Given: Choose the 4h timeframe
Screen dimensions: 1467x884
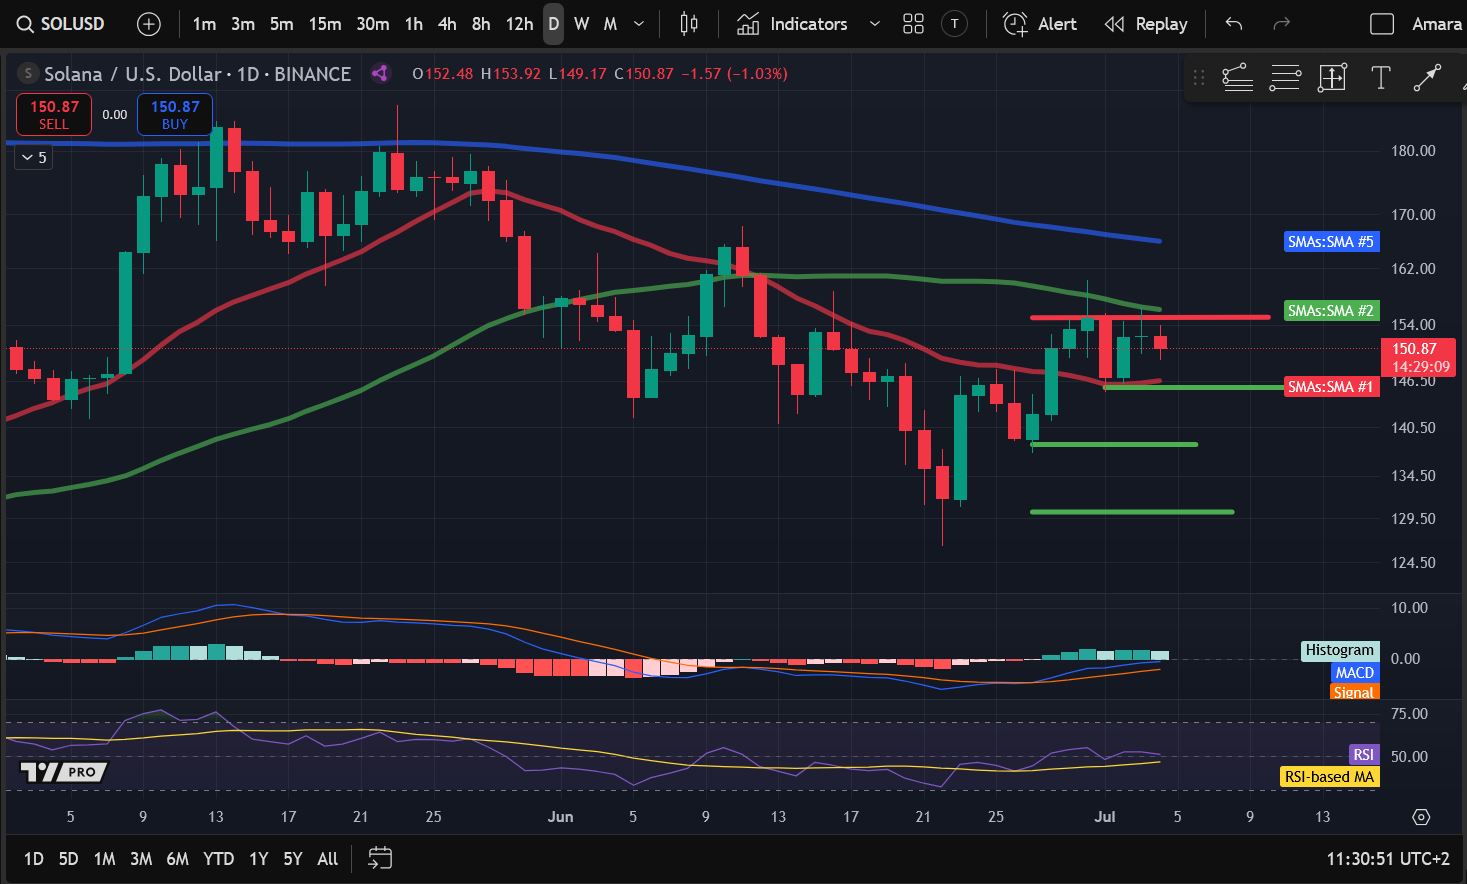Looking at the screenshot, I should coord(447,24).
